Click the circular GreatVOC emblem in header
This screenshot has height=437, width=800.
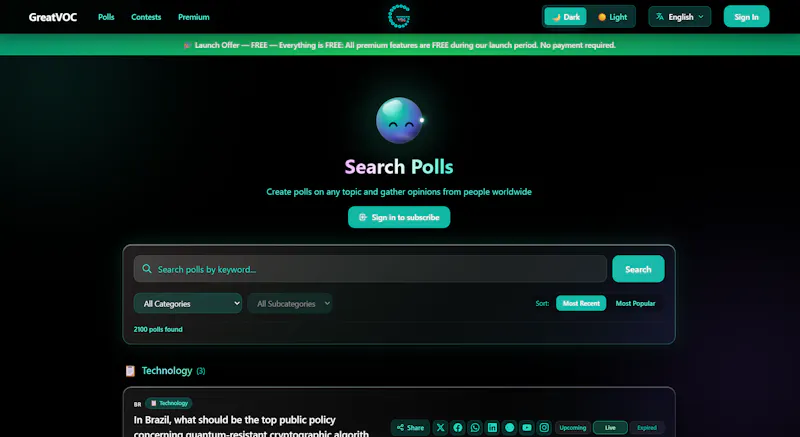pos(399,16)
